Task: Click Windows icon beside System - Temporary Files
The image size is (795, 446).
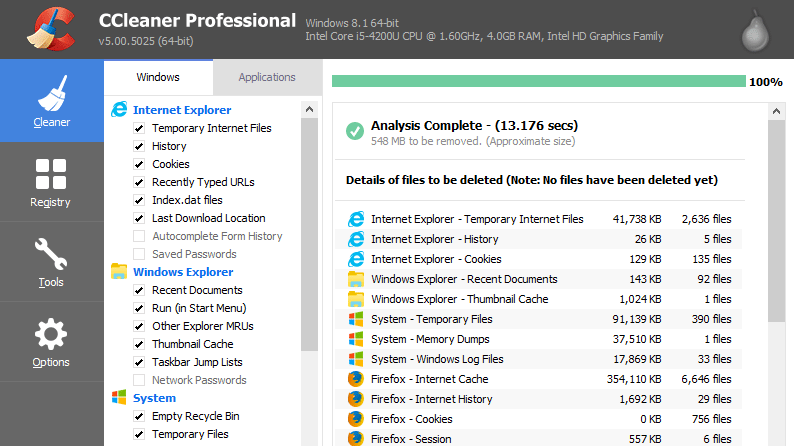Action: tap(356, 319)
